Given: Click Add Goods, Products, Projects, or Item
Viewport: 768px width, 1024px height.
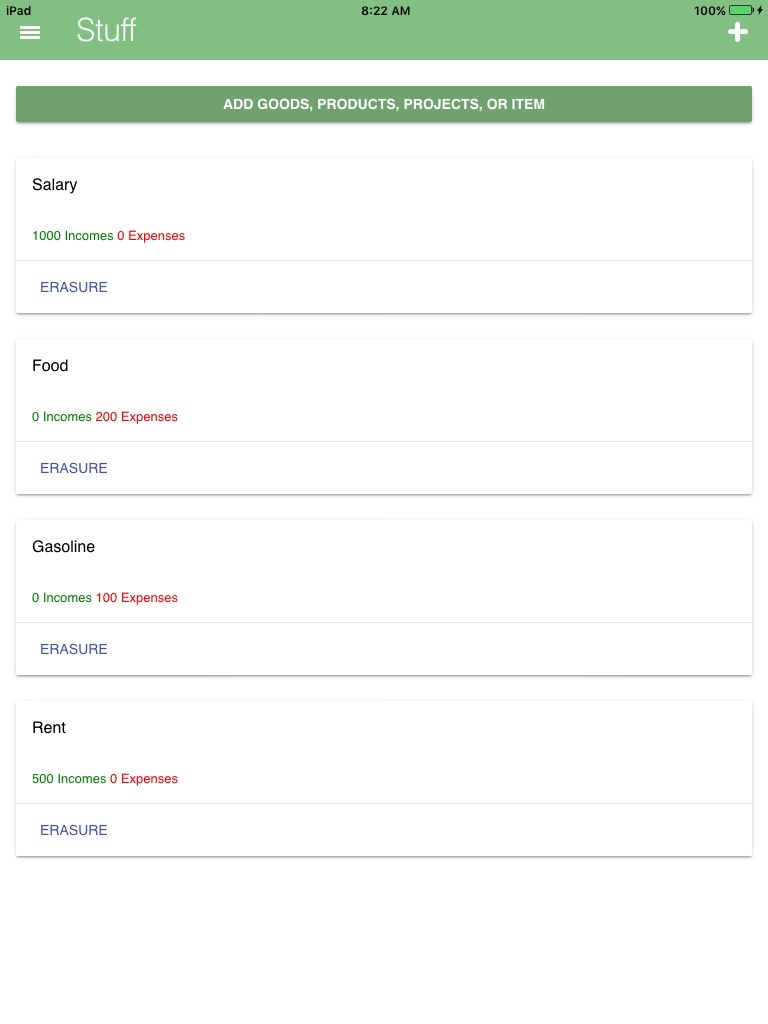Looking at the screenshot, I should coord(384,104).
